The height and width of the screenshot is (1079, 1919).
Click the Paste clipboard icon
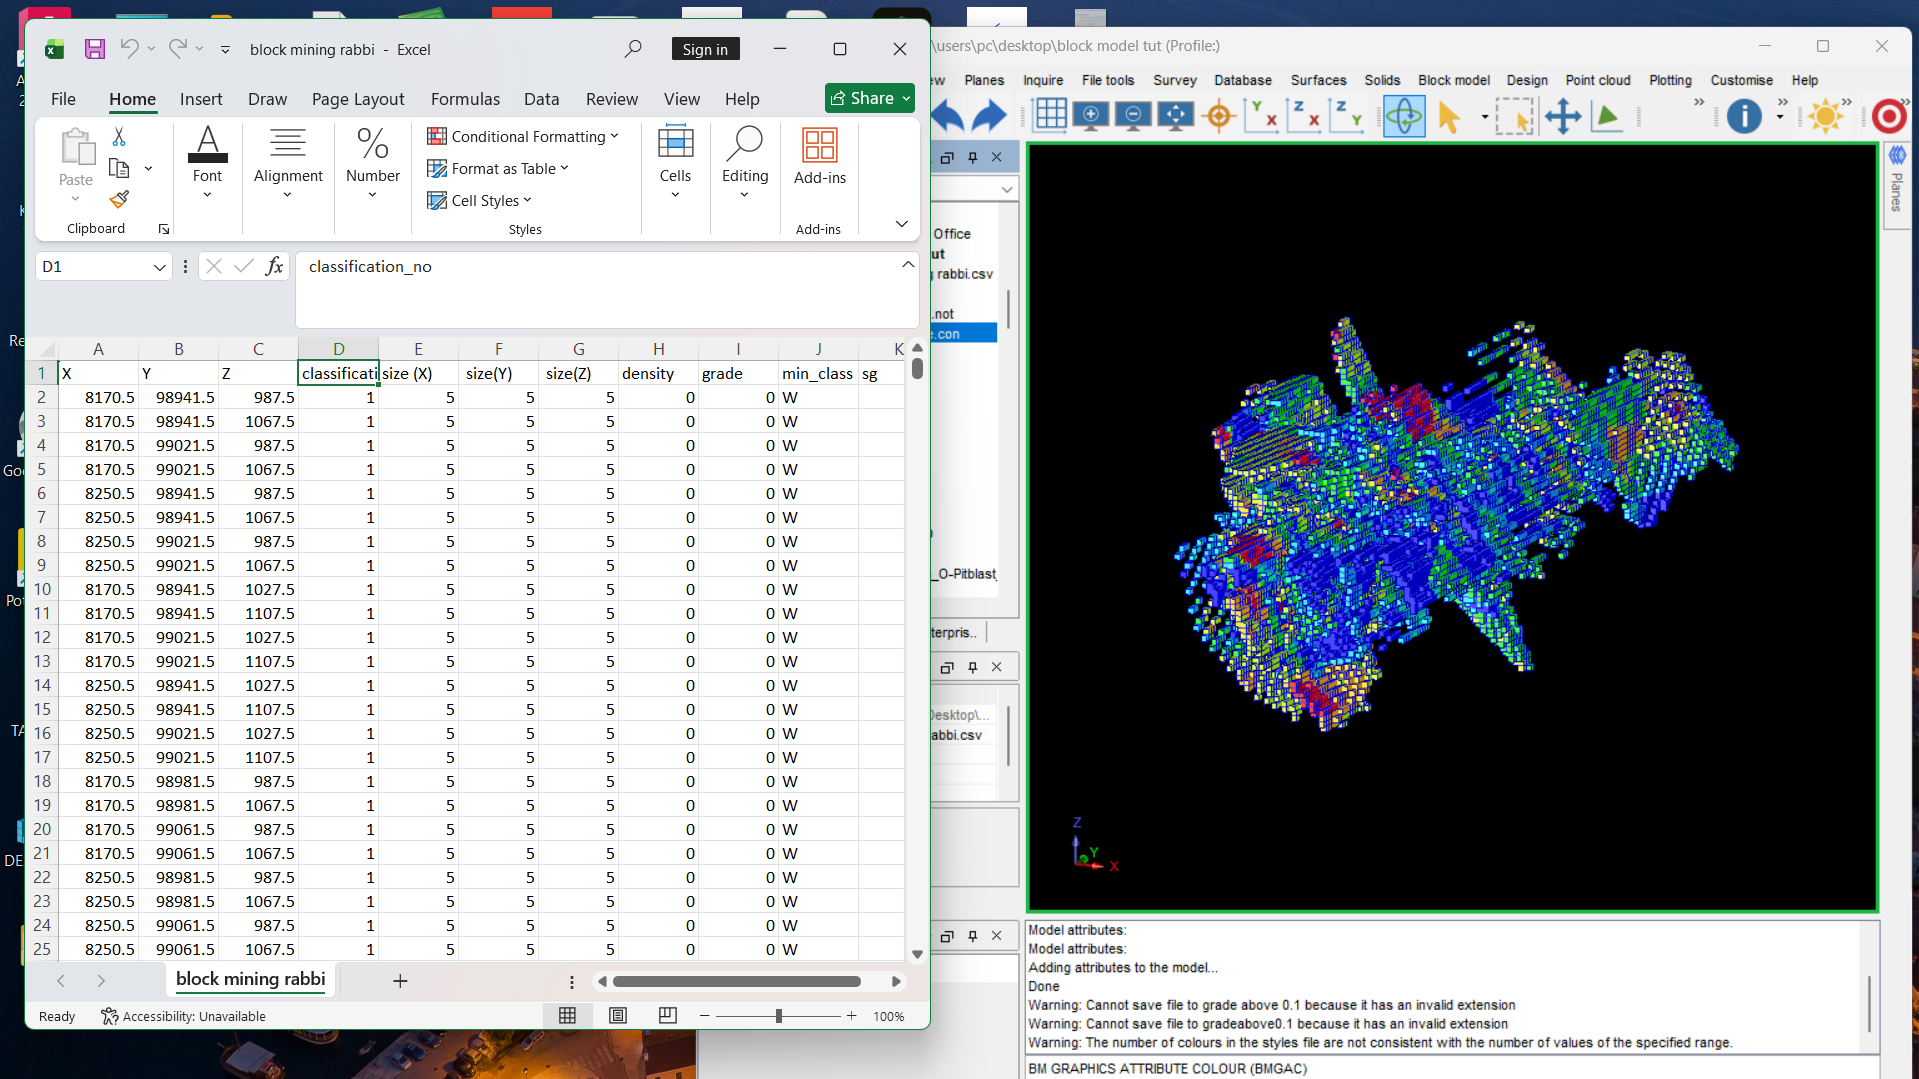pos(76,146)
